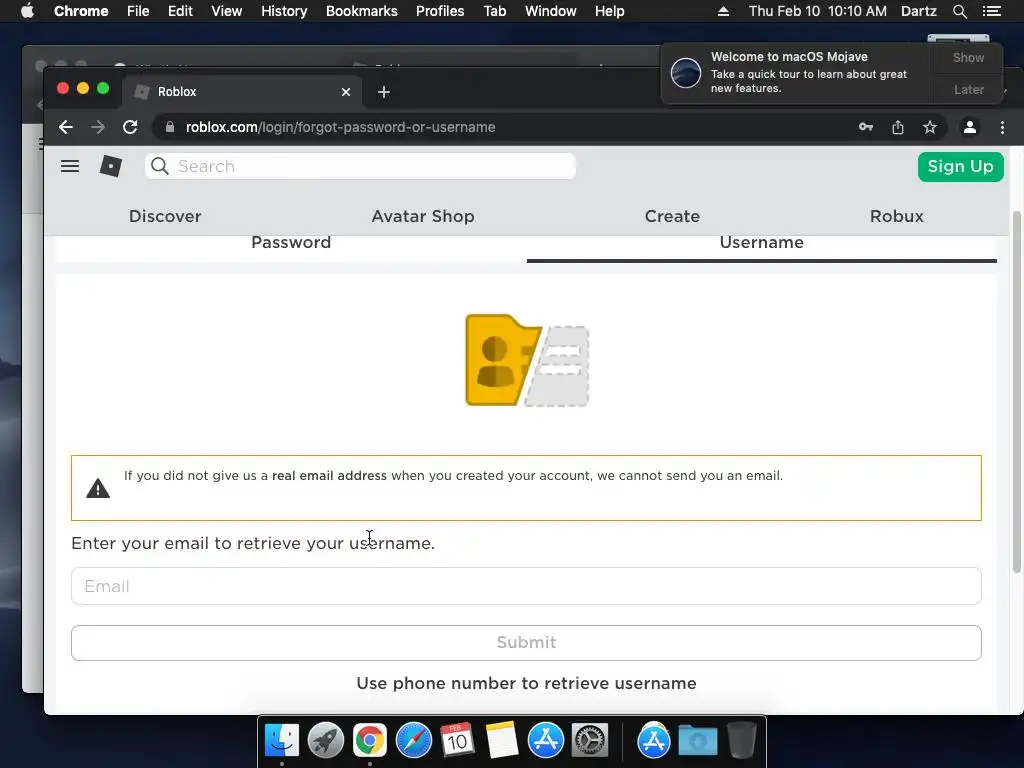Click the Spotlight search icon in menu bar
1024x768 pixels.
pos(959,11)
